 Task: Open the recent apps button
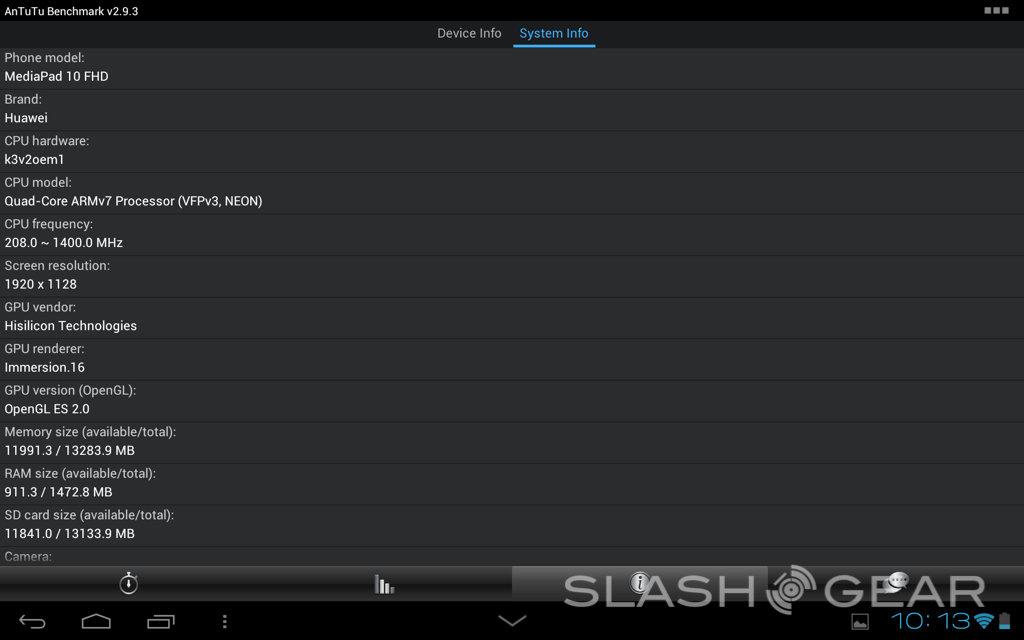tap(161, 621)
